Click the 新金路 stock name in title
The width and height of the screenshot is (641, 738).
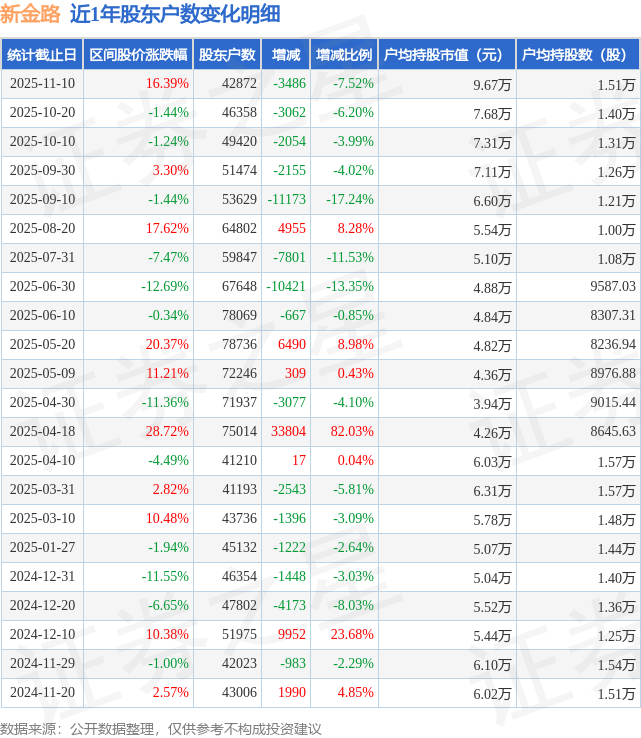tap(31, 14)
